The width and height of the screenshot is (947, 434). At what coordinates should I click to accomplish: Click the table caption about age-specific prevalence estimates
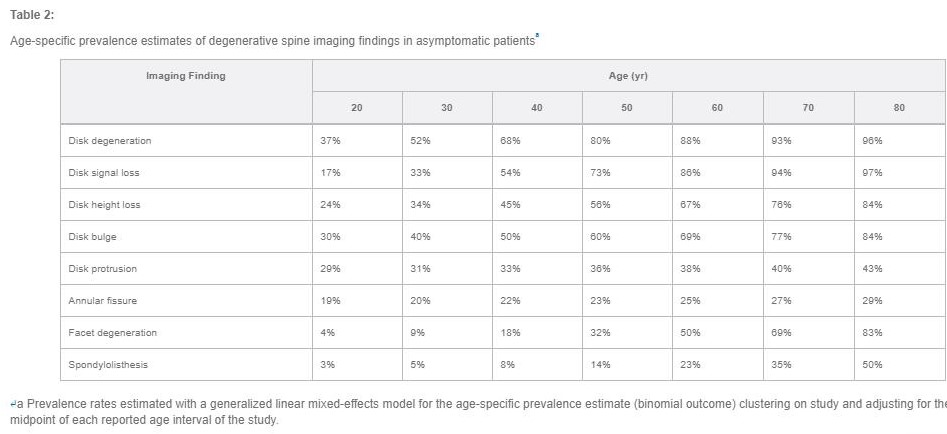point(272,42)
